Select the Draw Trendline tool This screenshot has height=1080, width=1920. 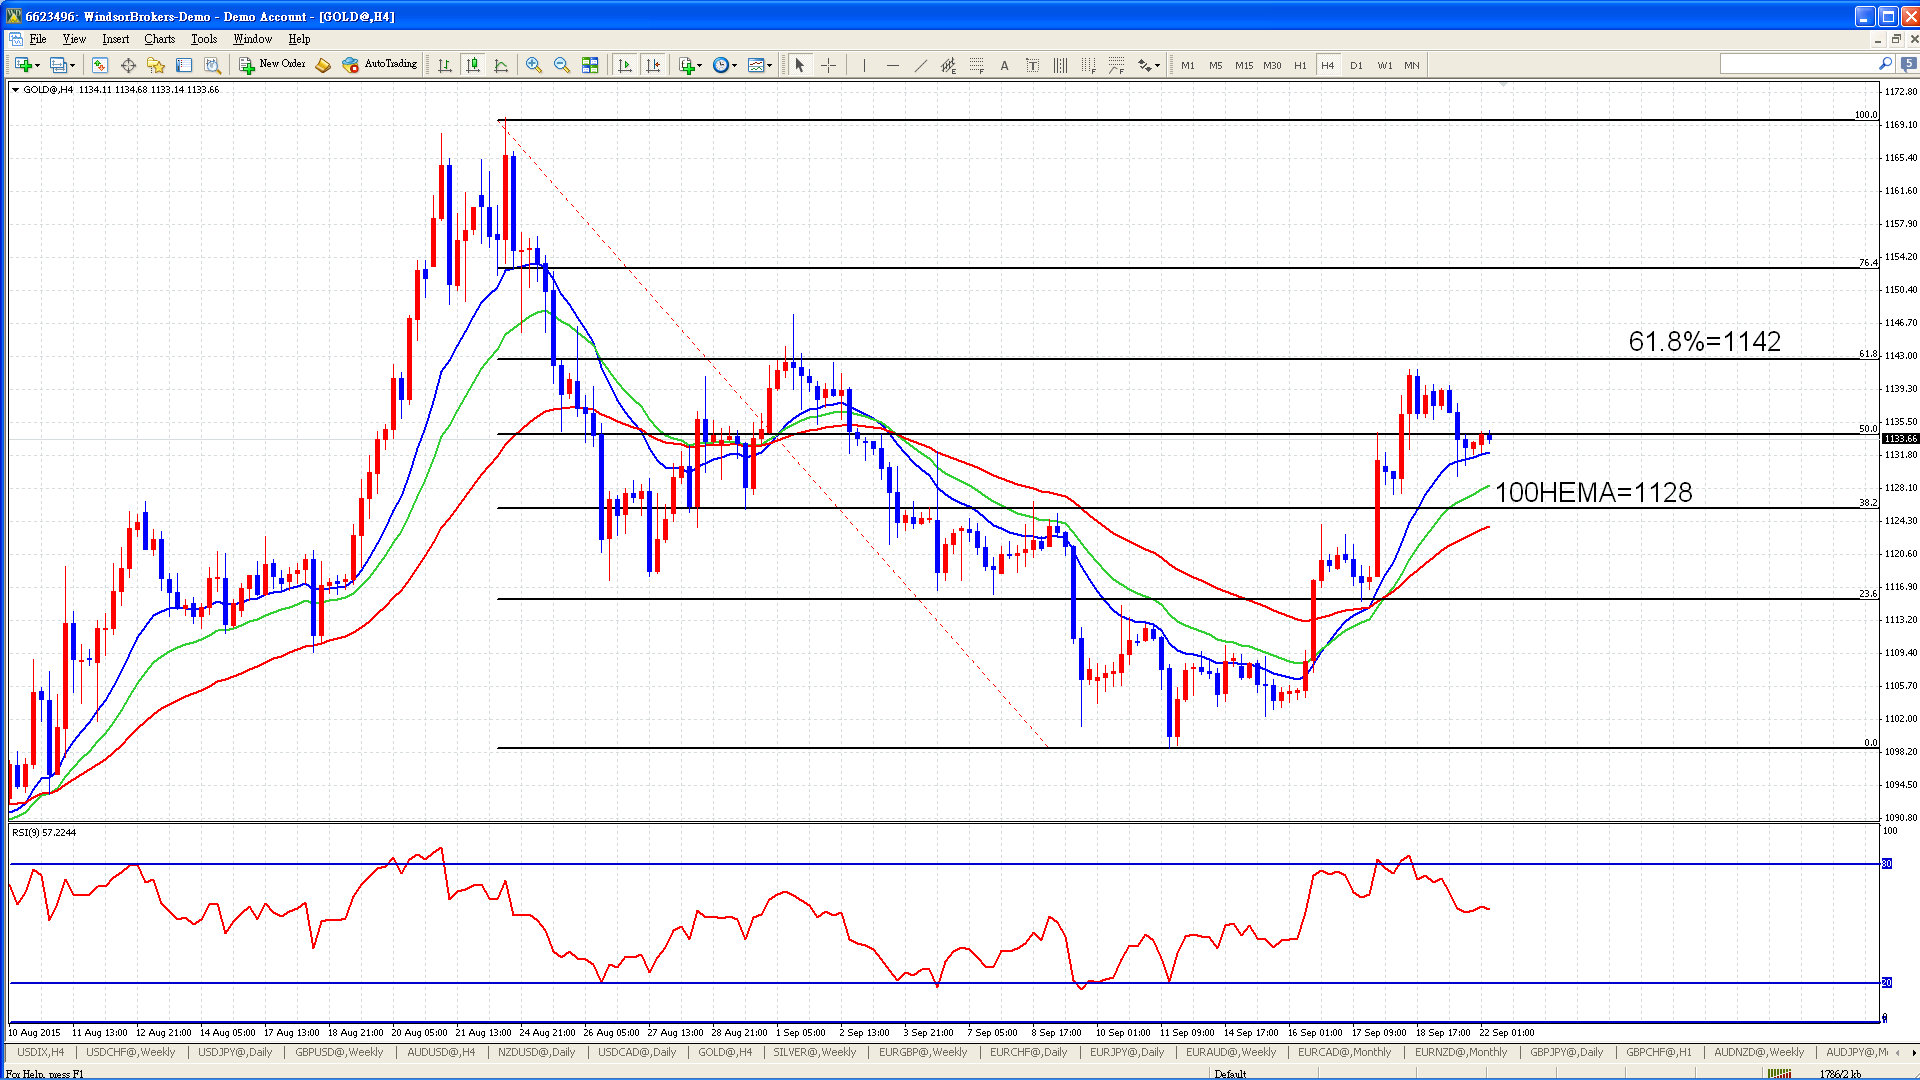tap(920, 65)
